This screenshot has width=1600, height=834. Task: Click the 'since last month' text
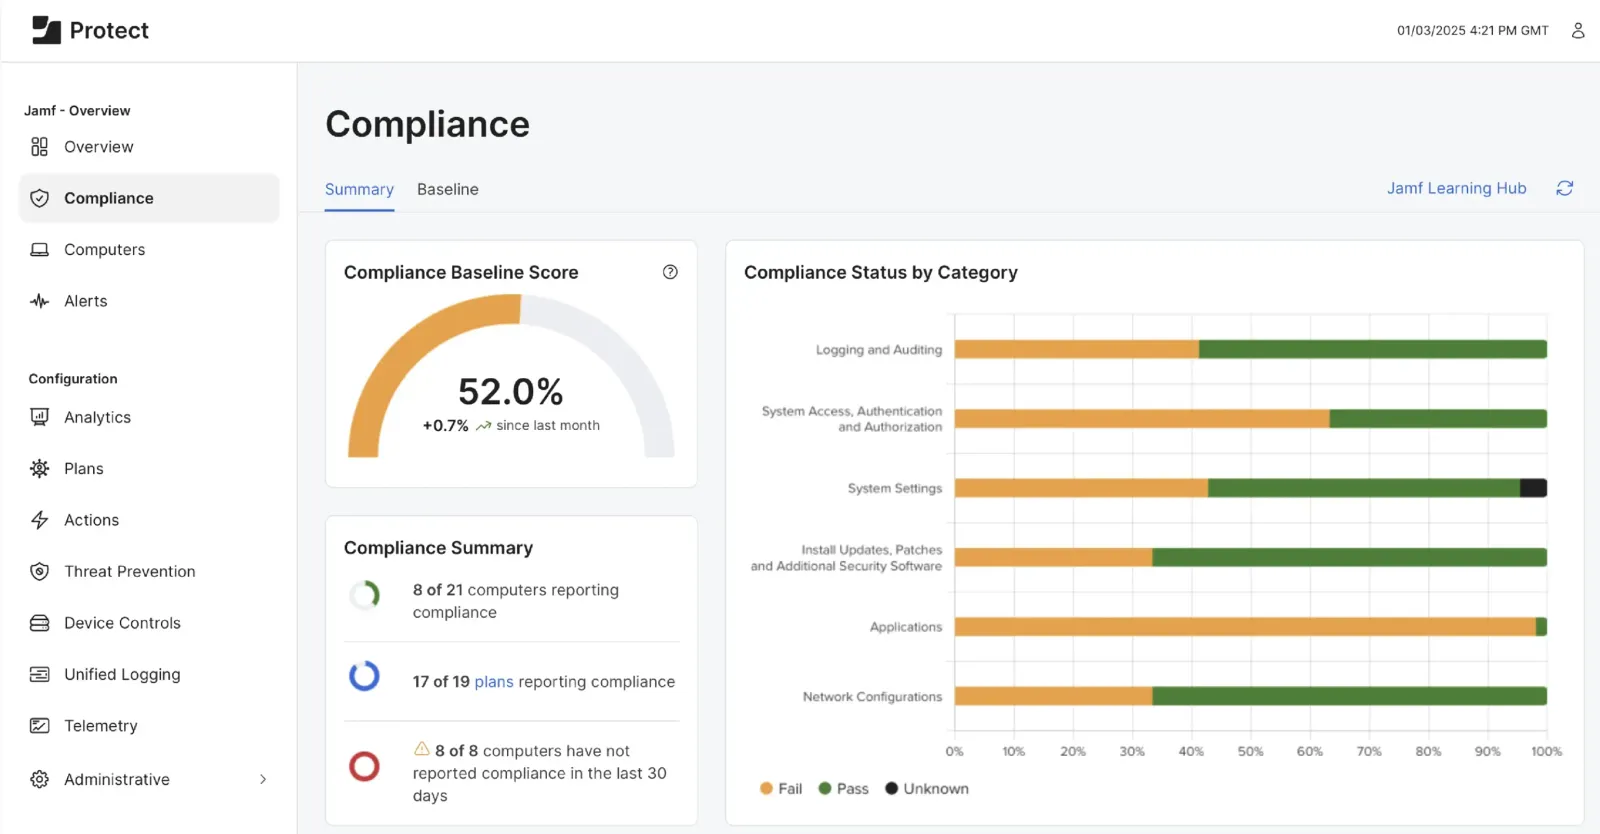pyautogui.click(x=548, y=425)
